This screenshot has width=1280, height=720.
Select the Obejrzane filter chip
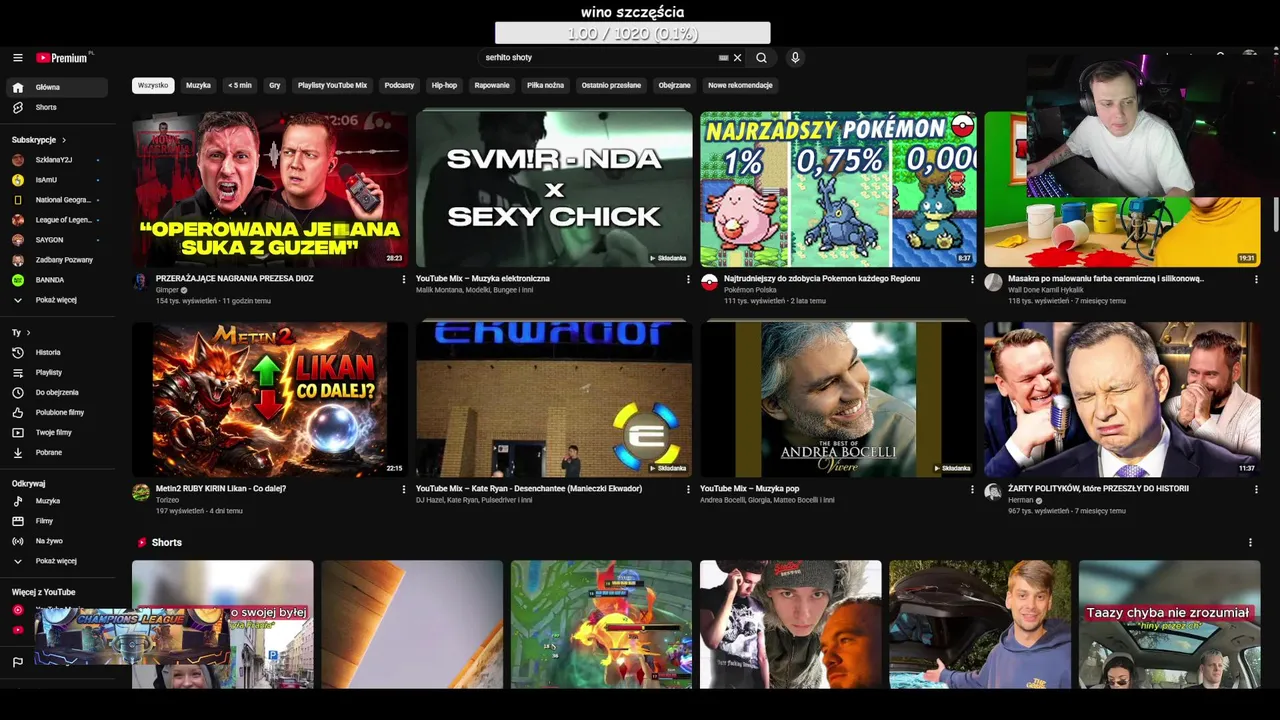point(674,85)
